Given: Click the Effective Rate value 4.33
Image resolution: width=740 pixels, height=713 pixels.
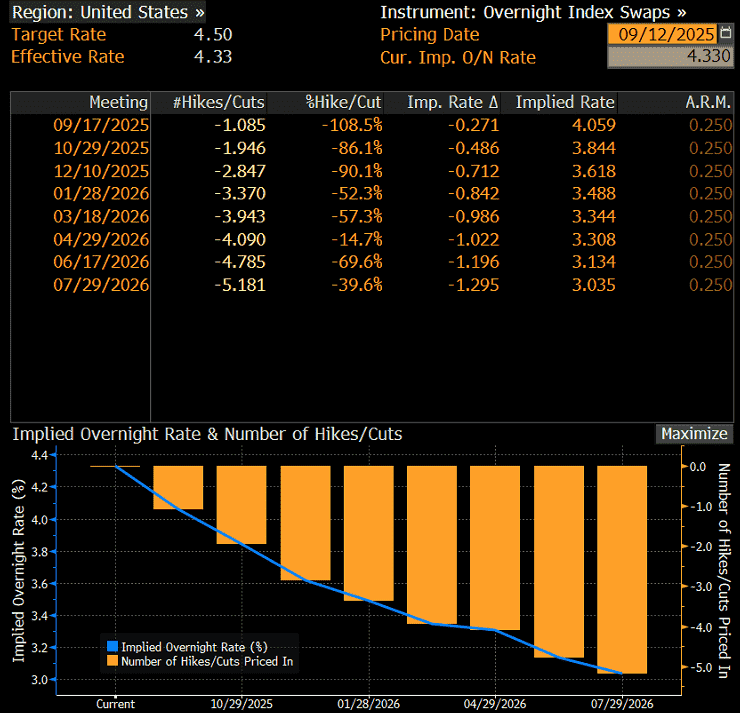Looking at the screenshot, I should click(x=213, y=57).
